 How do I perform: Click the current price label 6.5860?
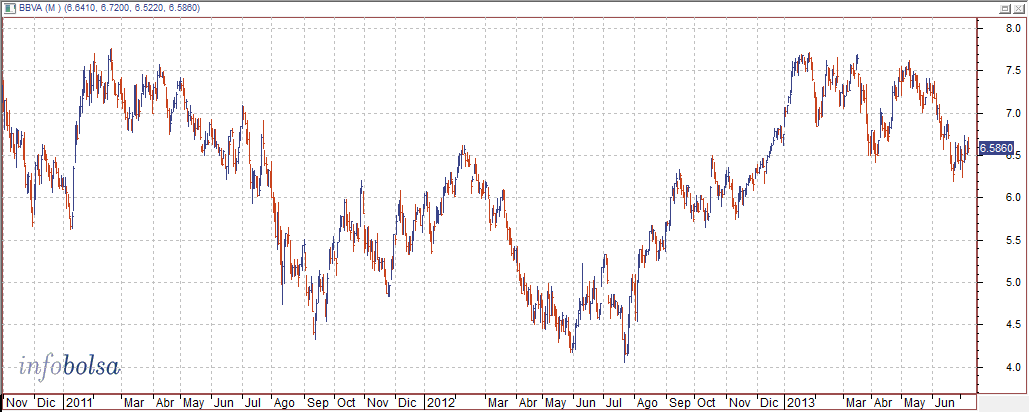point(997,149)
